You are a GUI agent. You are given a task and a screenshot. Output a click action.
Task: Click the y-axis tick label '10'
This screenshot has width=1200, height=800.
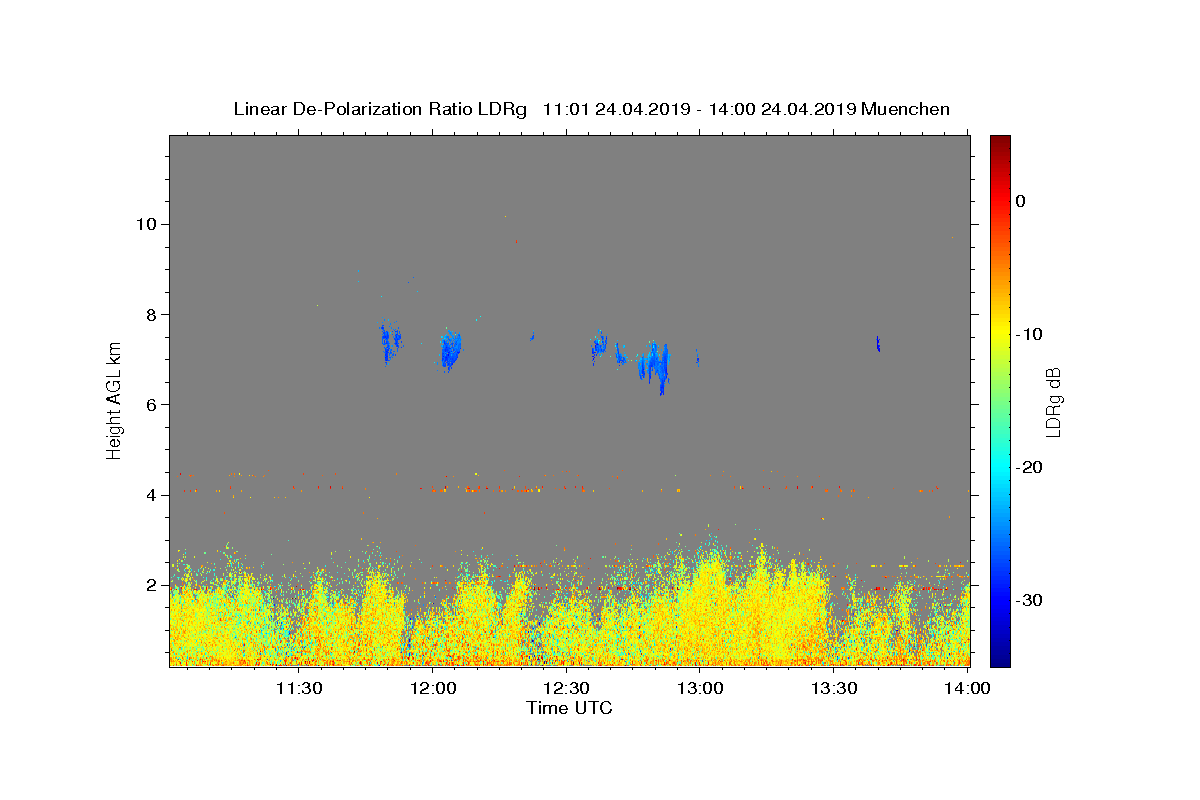[x=149, y=224]
